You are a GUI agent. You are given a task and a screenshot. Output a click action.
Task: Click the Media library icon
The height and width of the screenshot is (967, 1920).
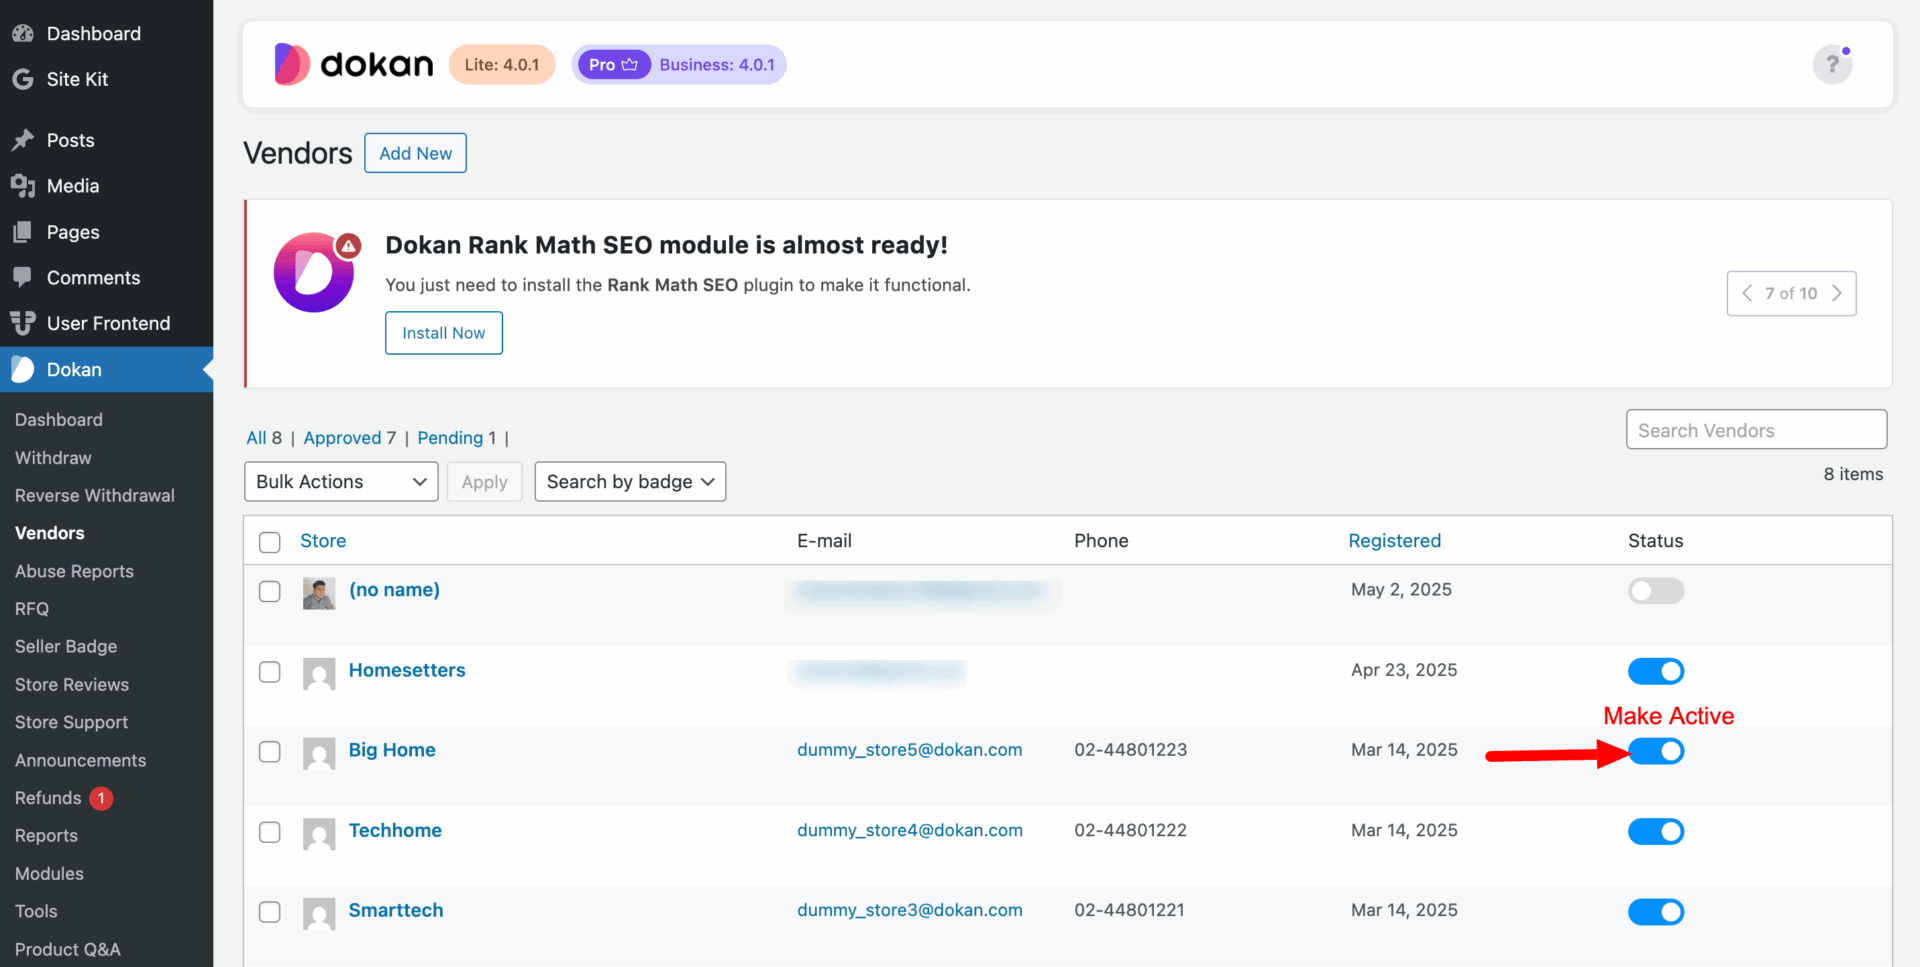coord(23,186)
